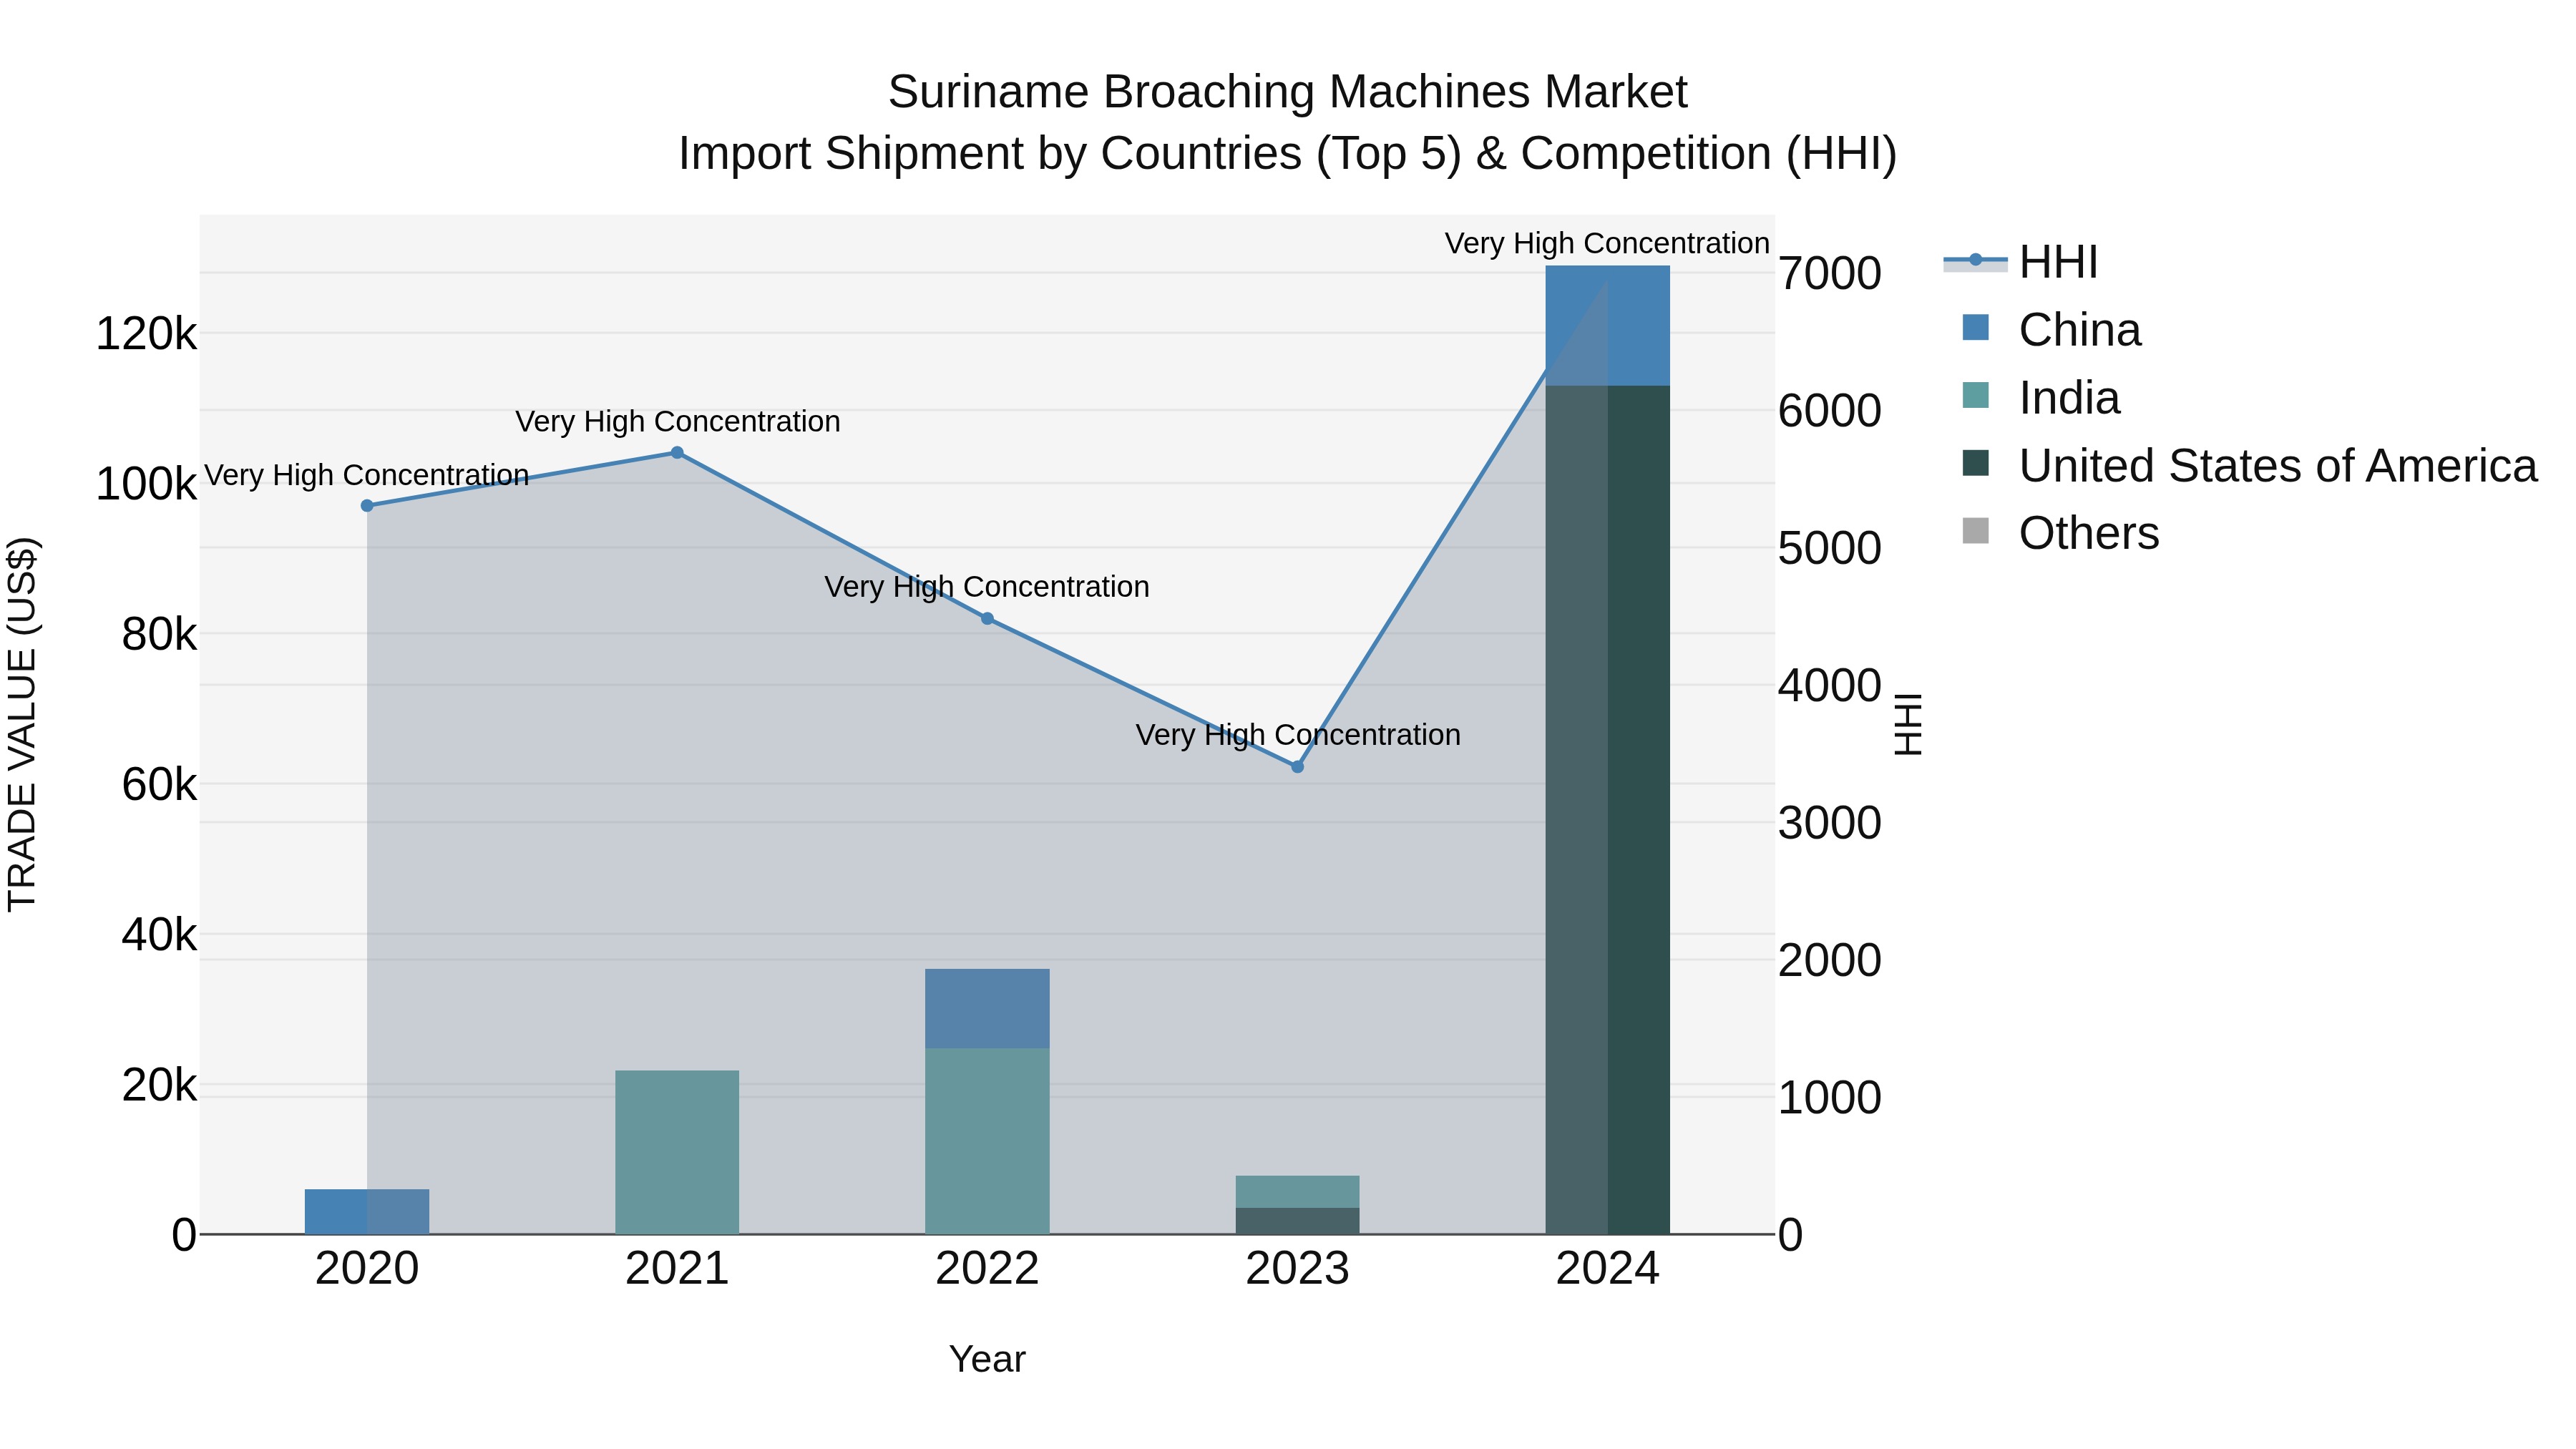Screen dimensions: 2576x1449
Task: Click 2020 Very High Concentration annotation
Action: tap(367, 475)
